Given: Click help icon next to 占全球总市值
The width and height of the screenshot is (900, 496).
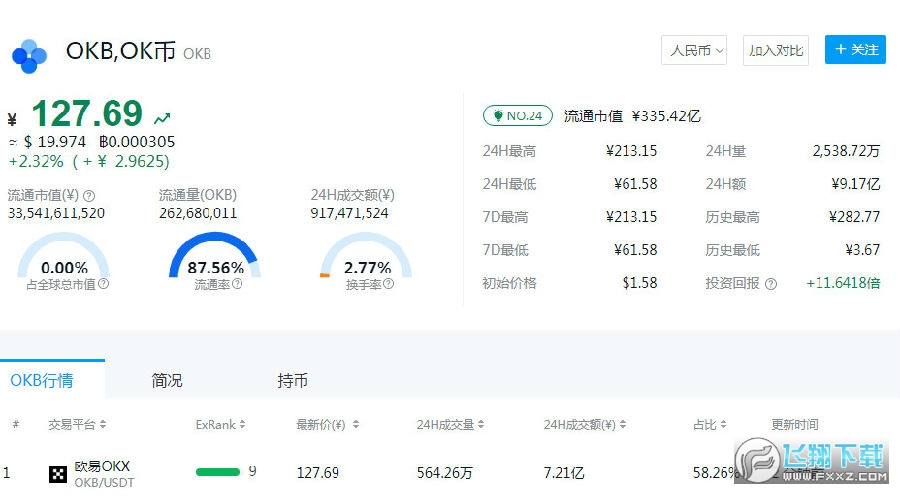Looking at the screenshot, I should 104,284.
